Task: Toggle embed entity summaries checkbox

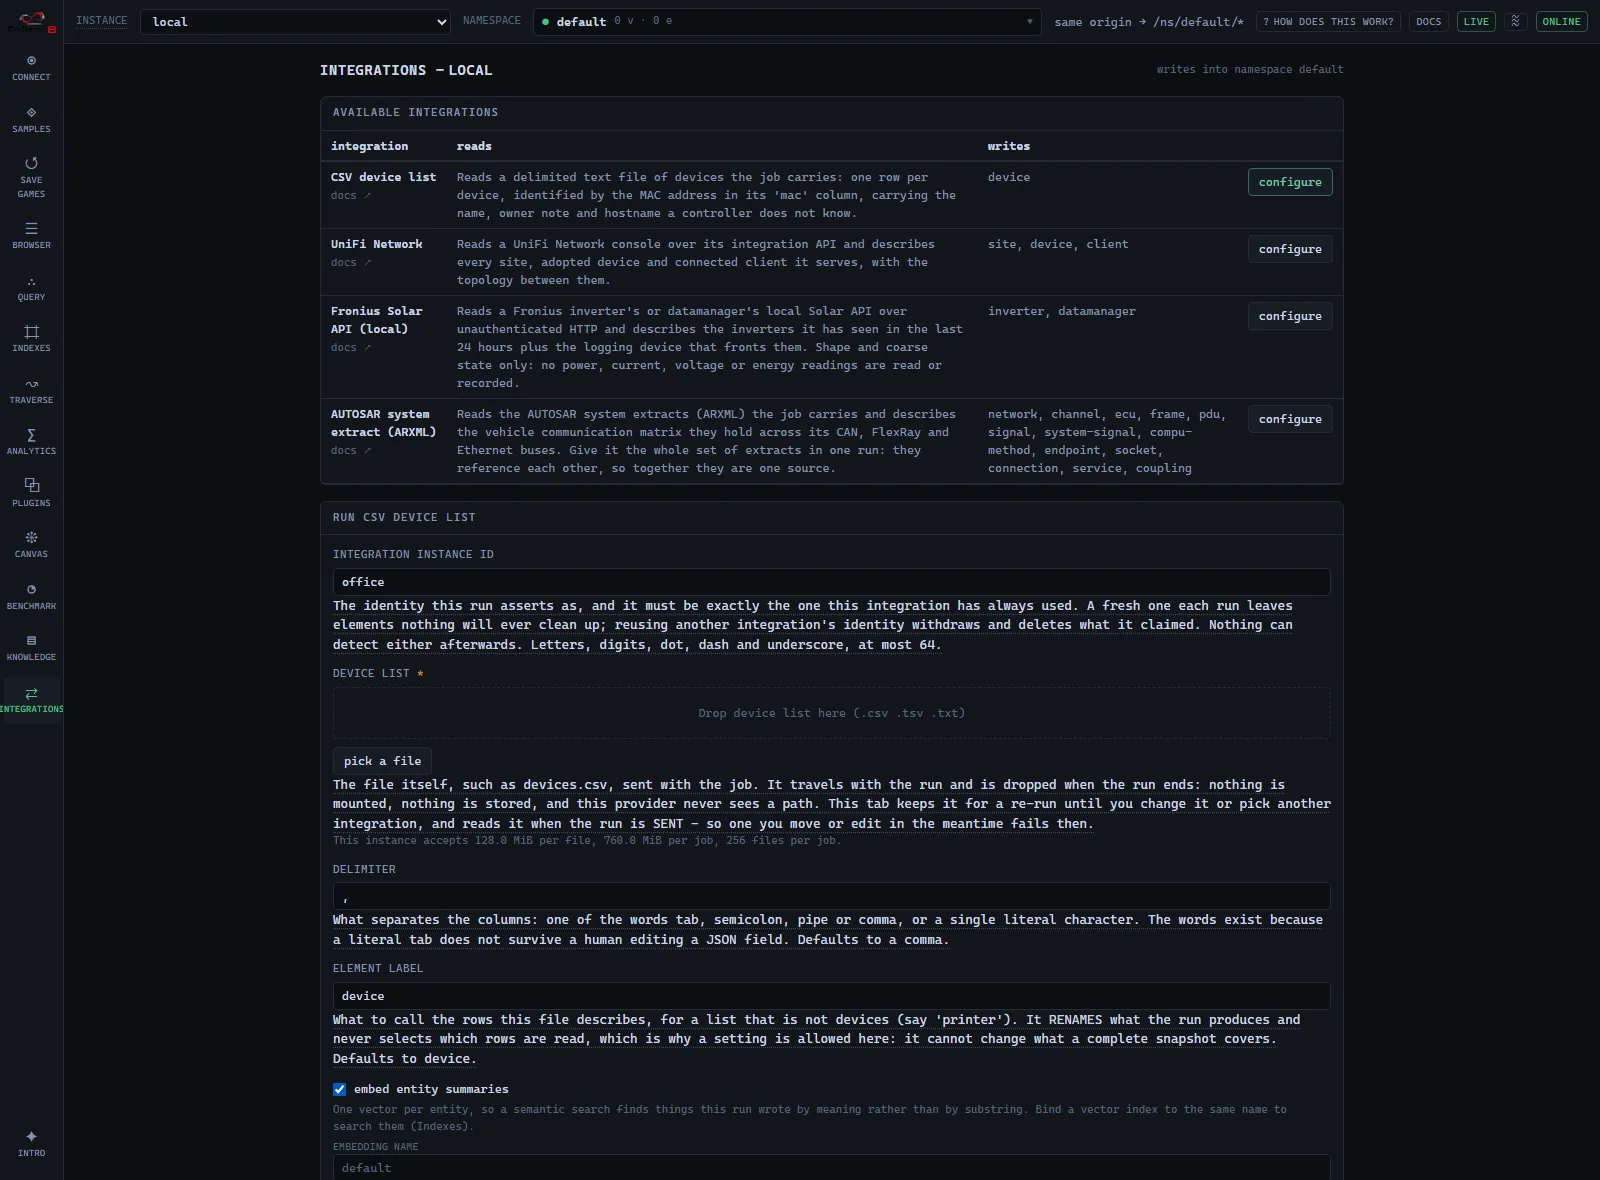Action: 339,1089
